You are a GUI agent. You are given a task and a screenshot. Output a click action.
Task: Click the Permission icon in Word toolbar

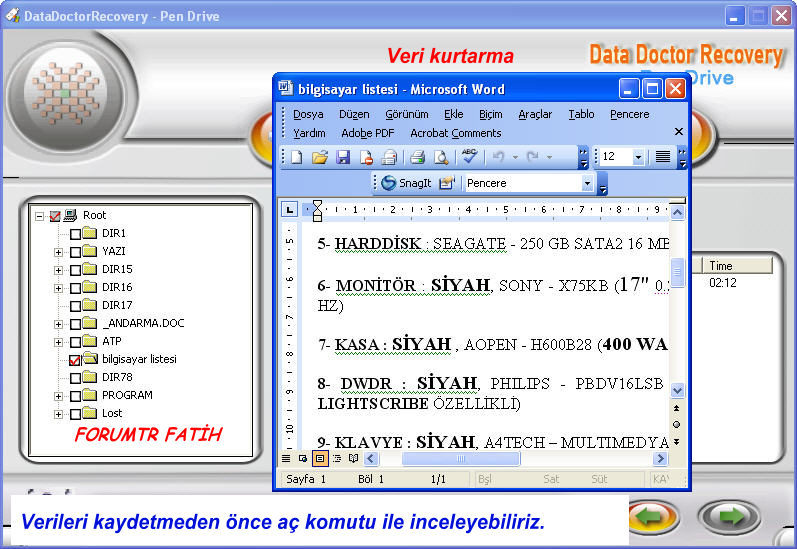(x=366, y=157)
